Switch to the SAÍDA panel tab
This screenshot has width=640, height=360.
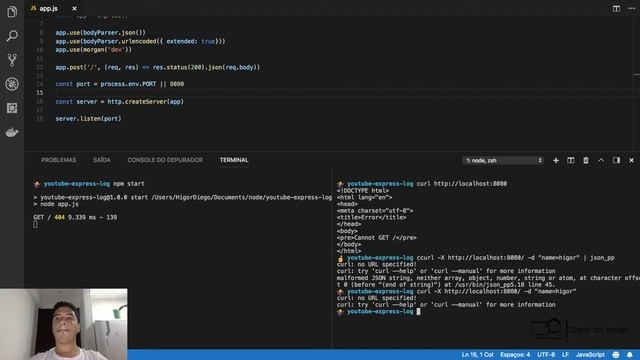coord(102,160)
